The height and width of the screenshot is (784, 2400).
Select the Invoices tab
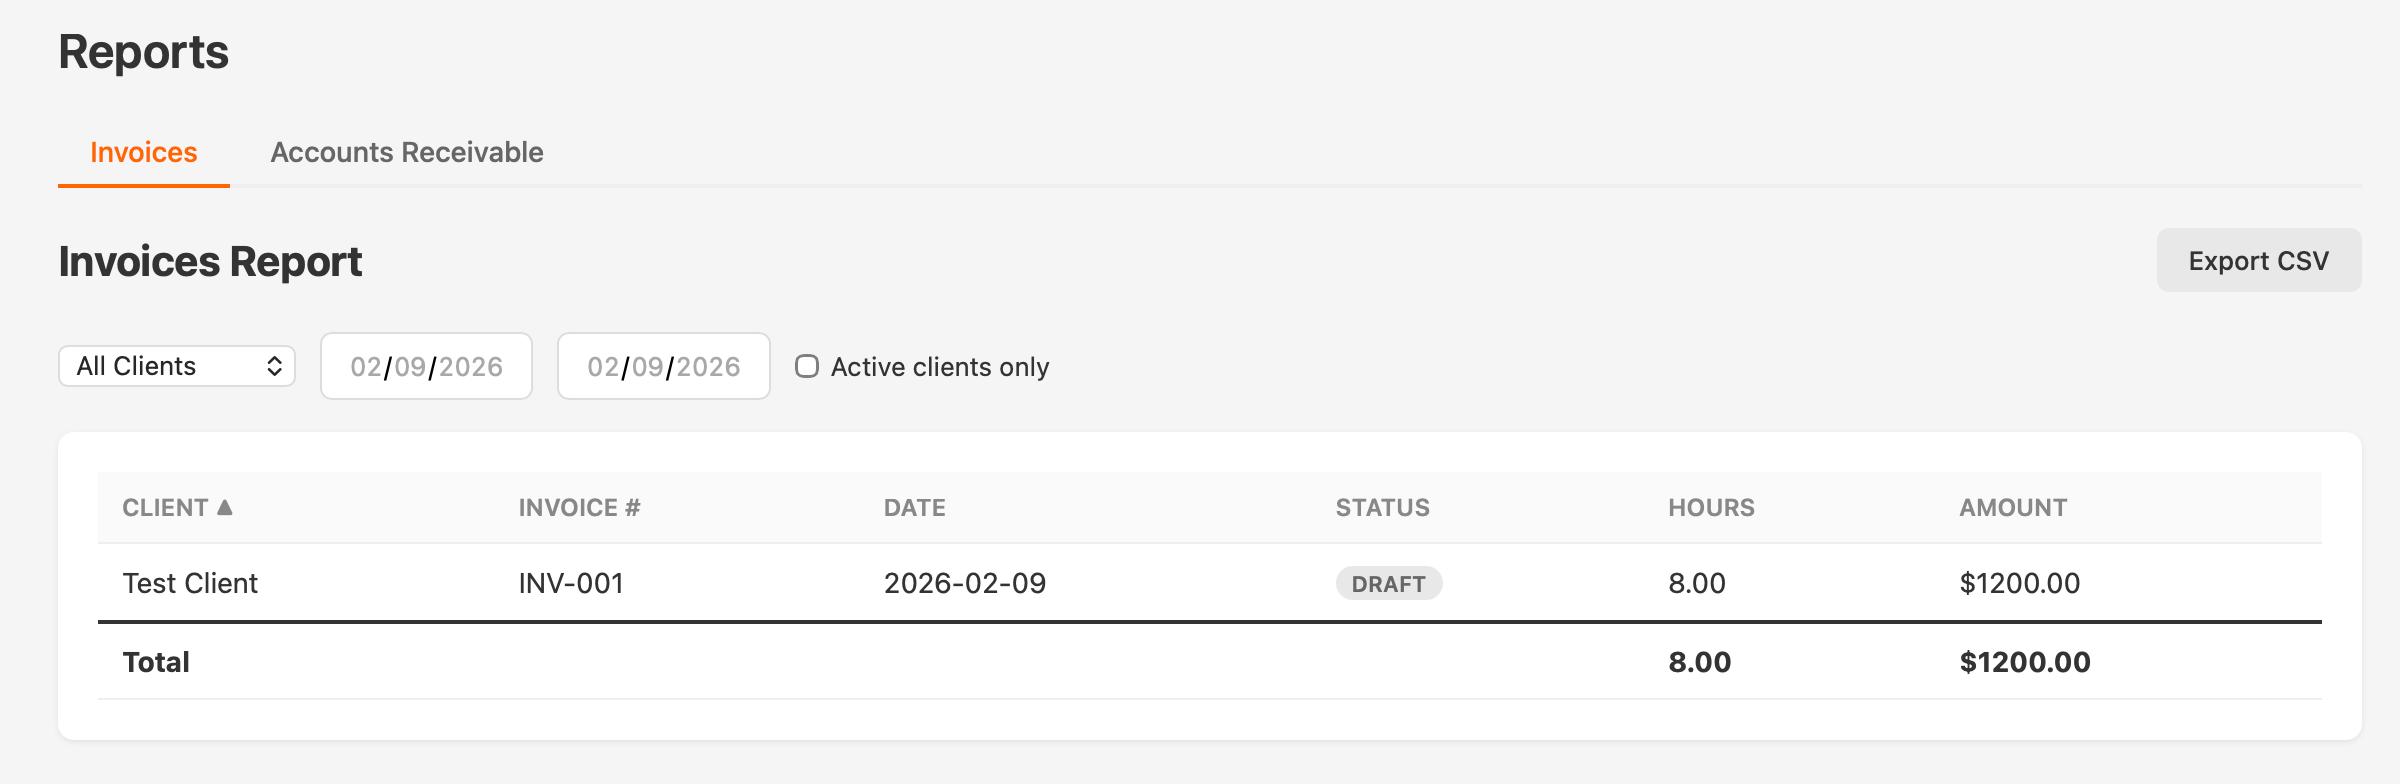point(143,152)
